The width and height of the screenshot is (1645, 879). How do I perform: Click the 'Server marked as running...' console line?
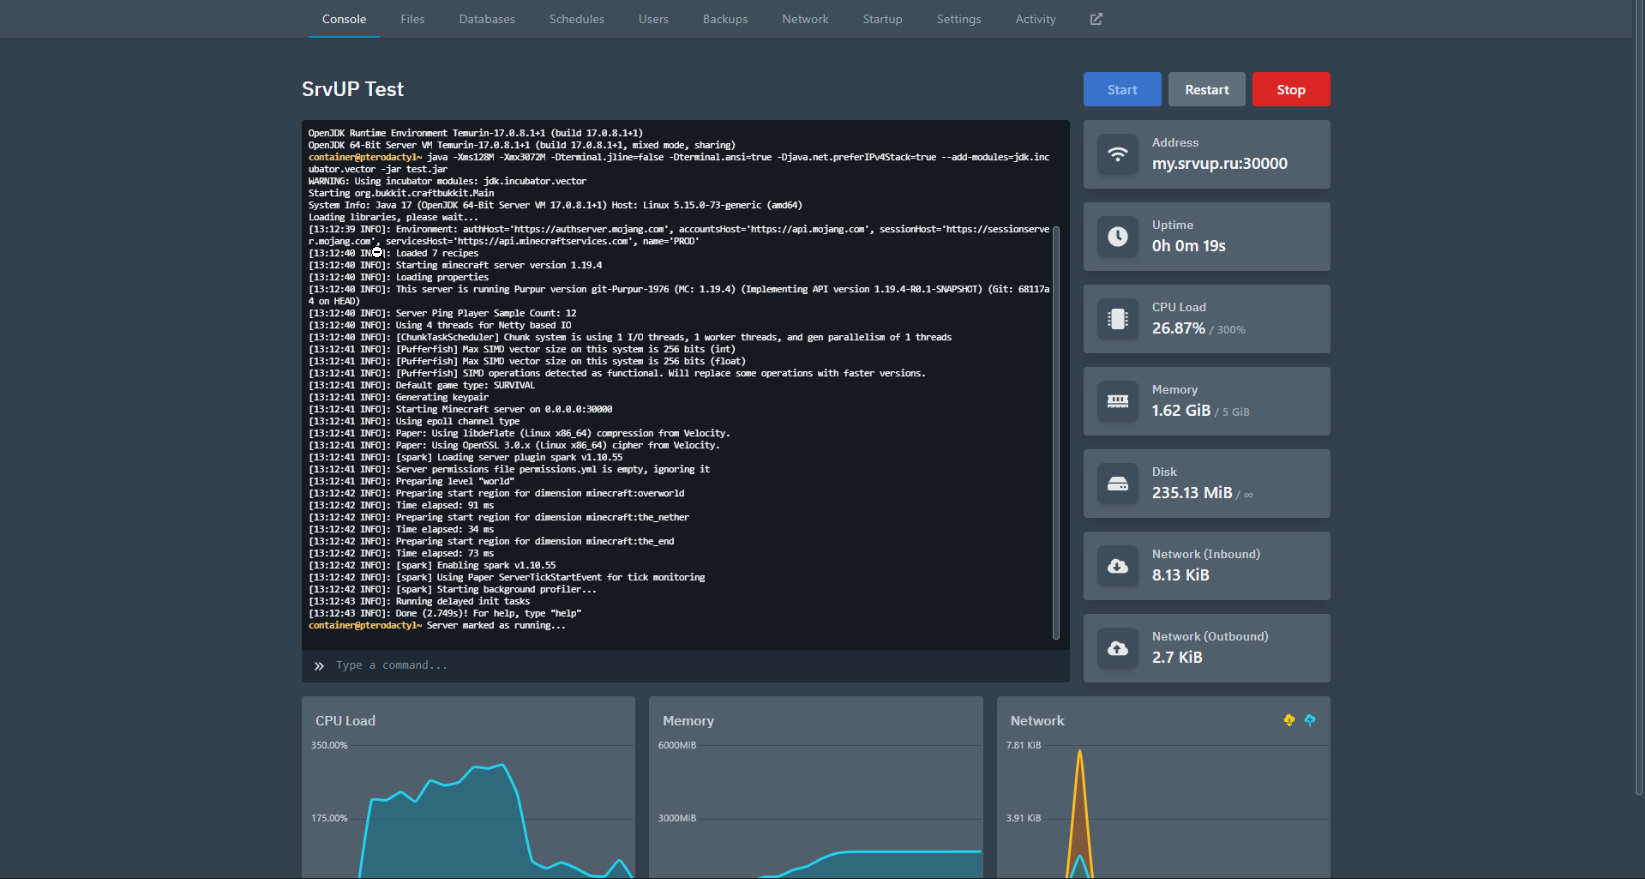437,625
